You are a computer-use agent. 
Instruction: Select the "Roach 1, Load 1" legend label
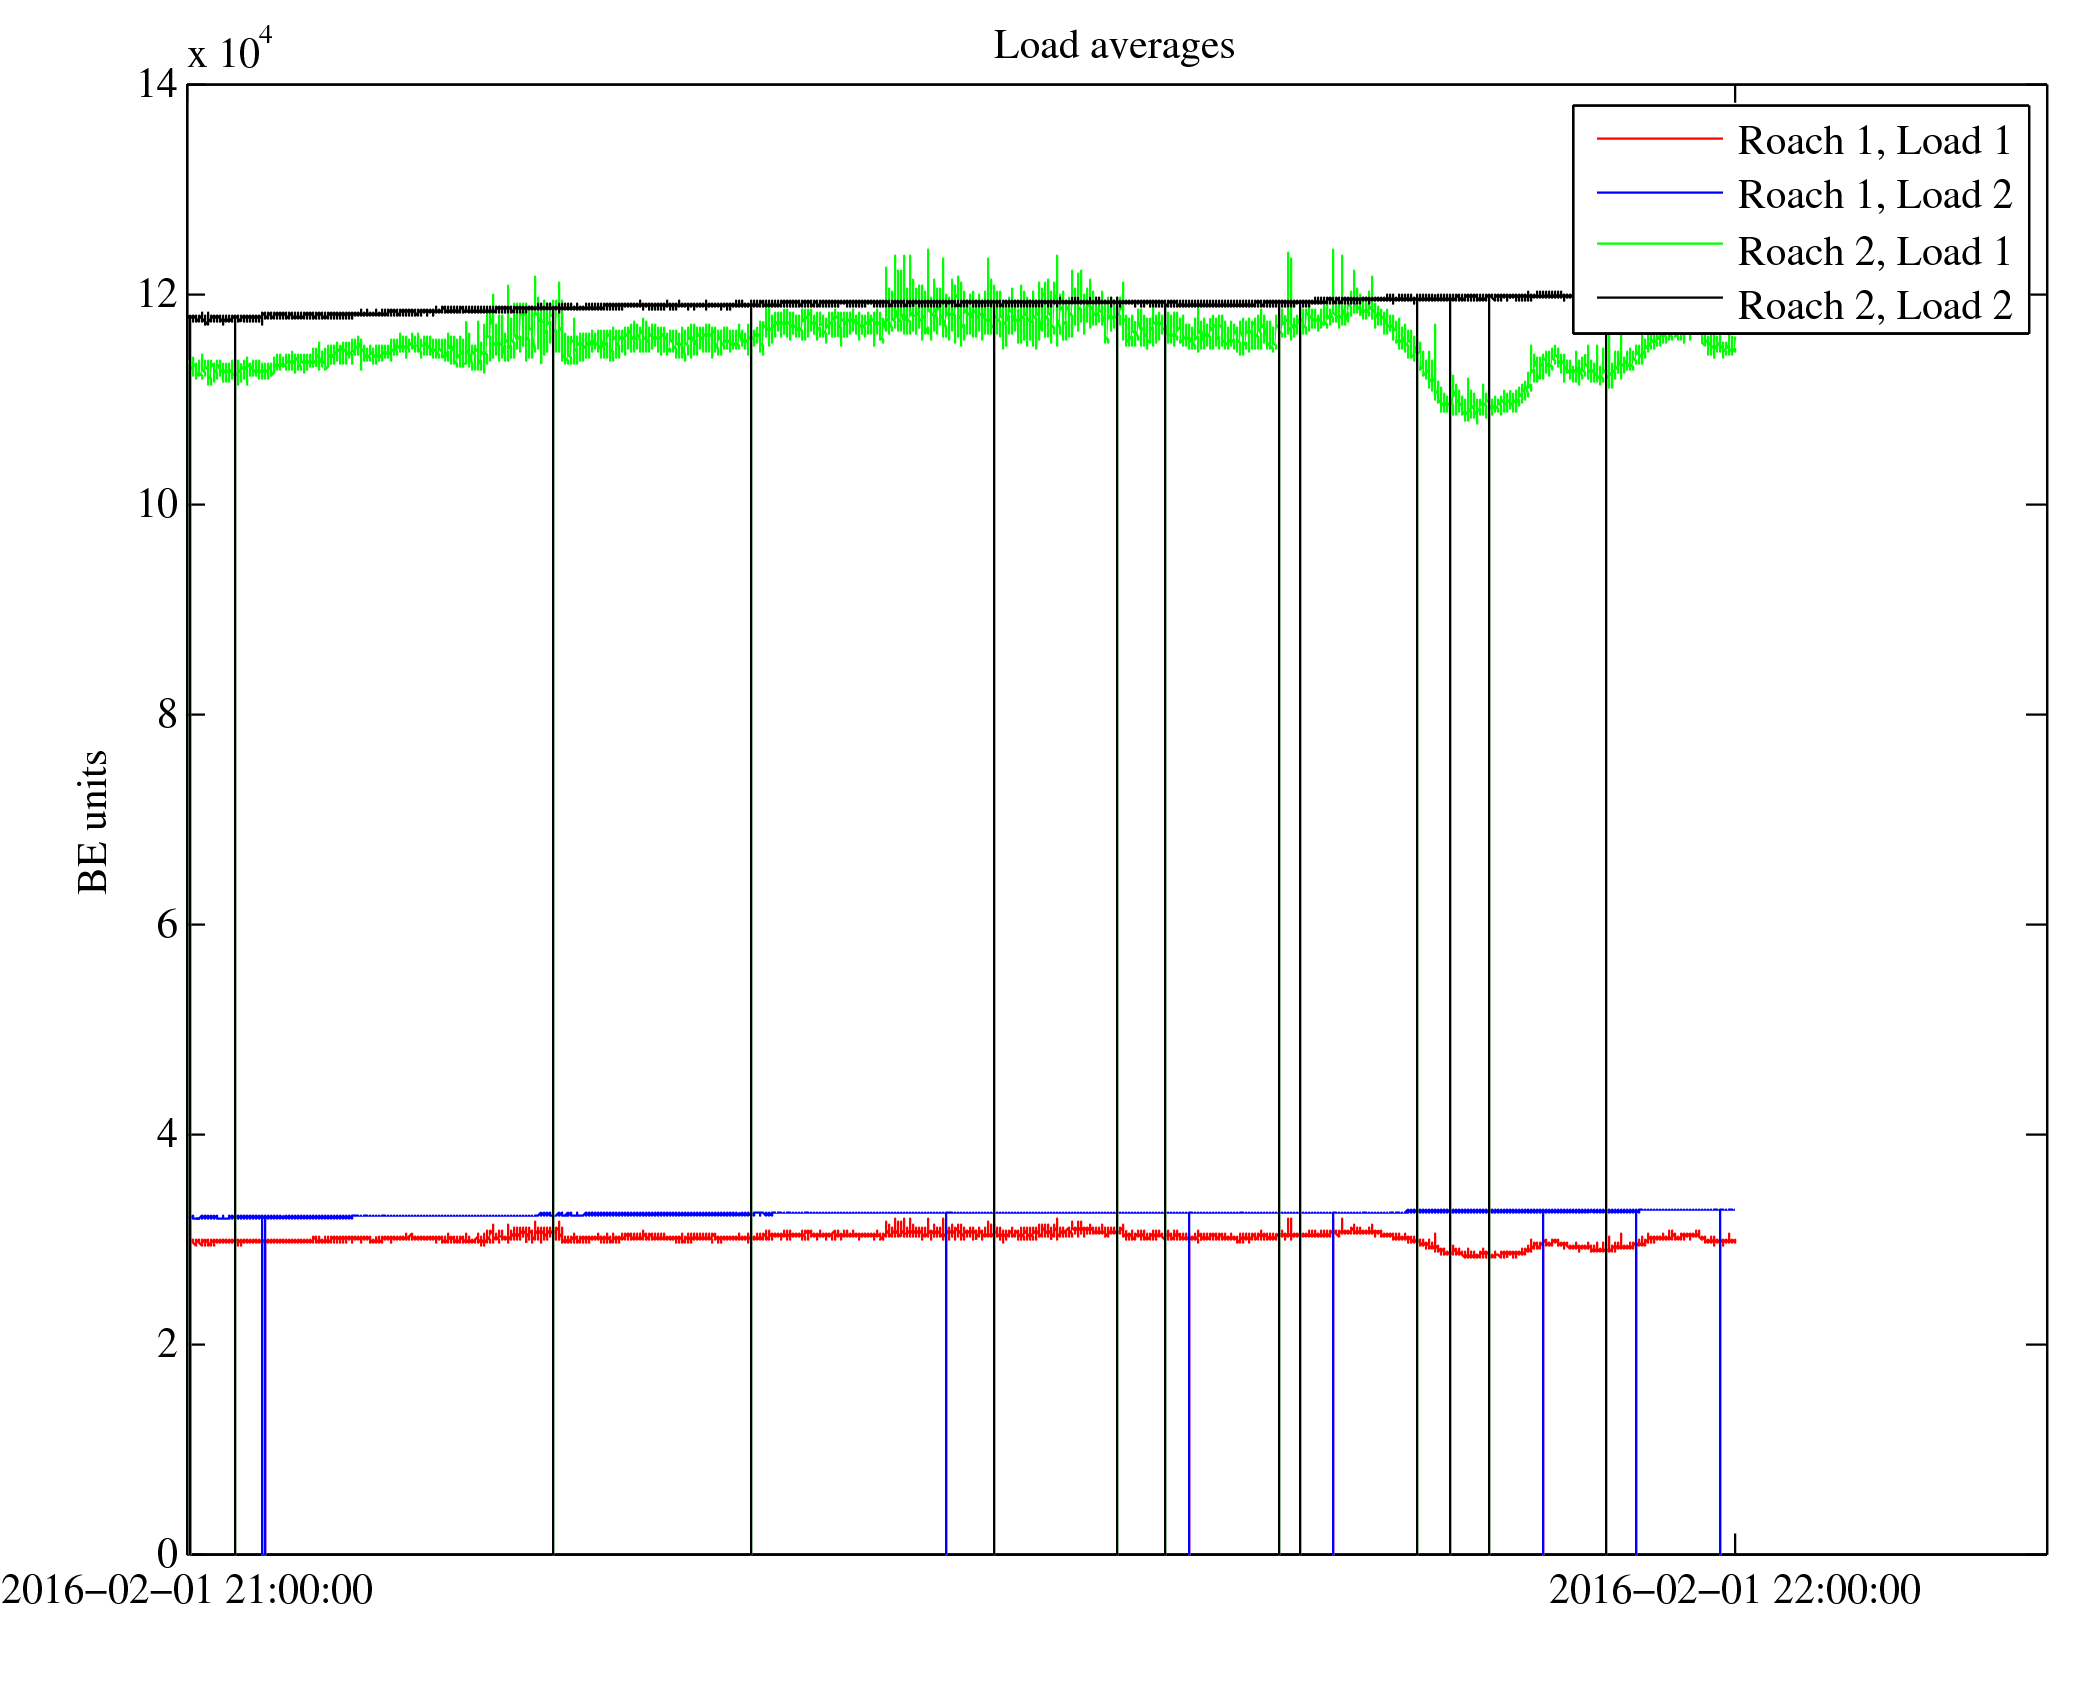coord(1874,141)
